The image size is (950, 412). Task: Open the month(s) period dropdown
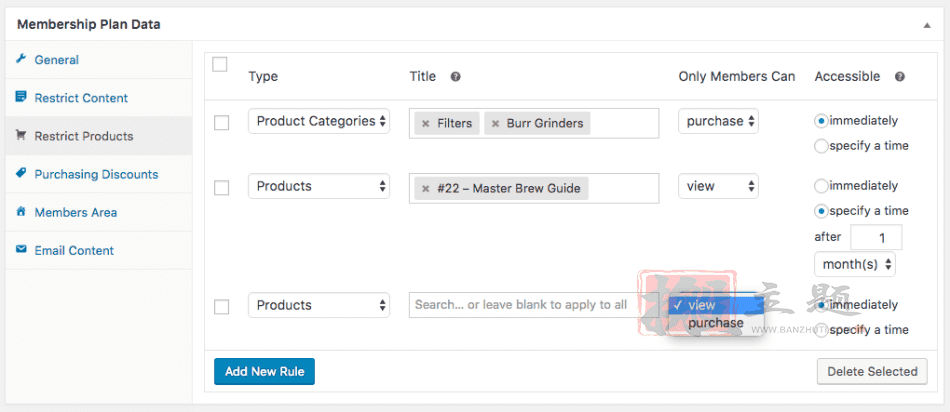(855, 264)
